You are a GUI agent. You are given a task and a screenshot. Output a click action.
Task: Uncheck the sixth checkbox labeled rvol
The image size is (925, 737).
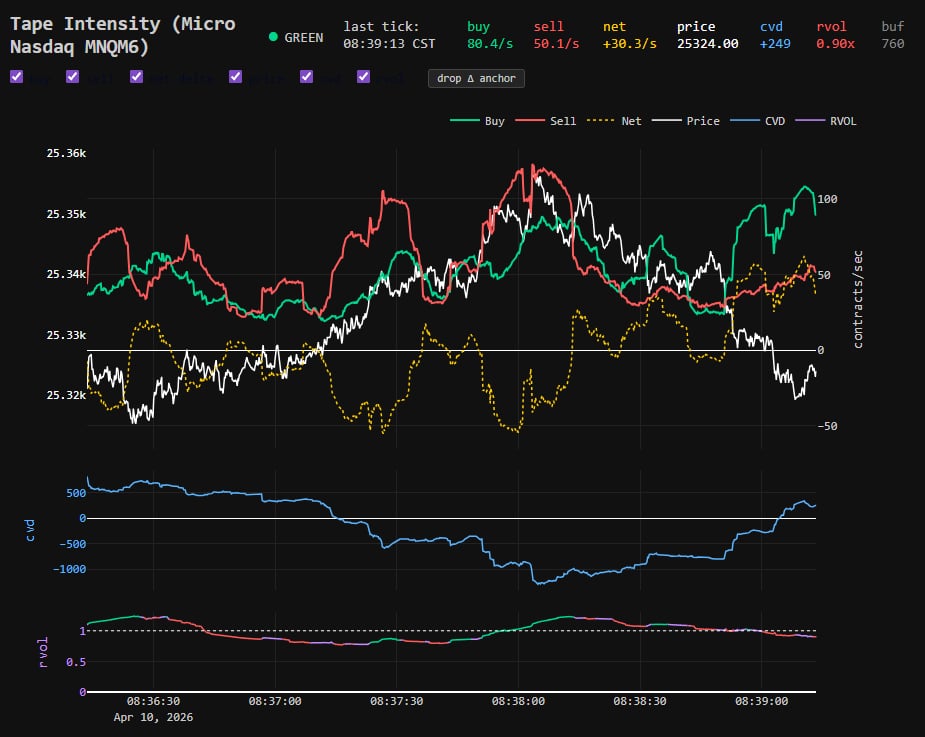tap(363, 77)
